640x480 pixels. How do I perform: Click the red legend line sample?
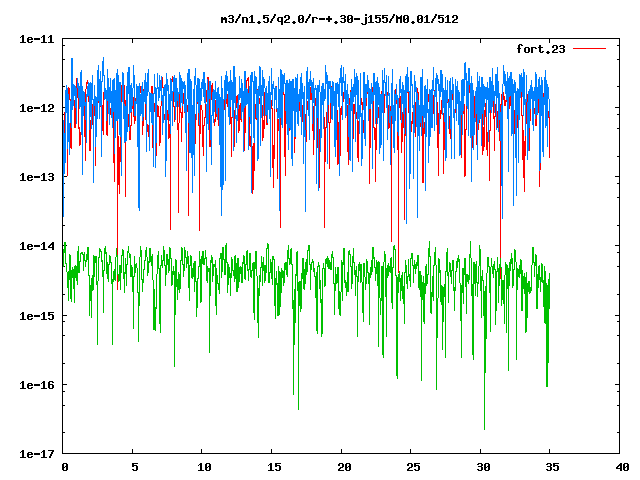589,49
